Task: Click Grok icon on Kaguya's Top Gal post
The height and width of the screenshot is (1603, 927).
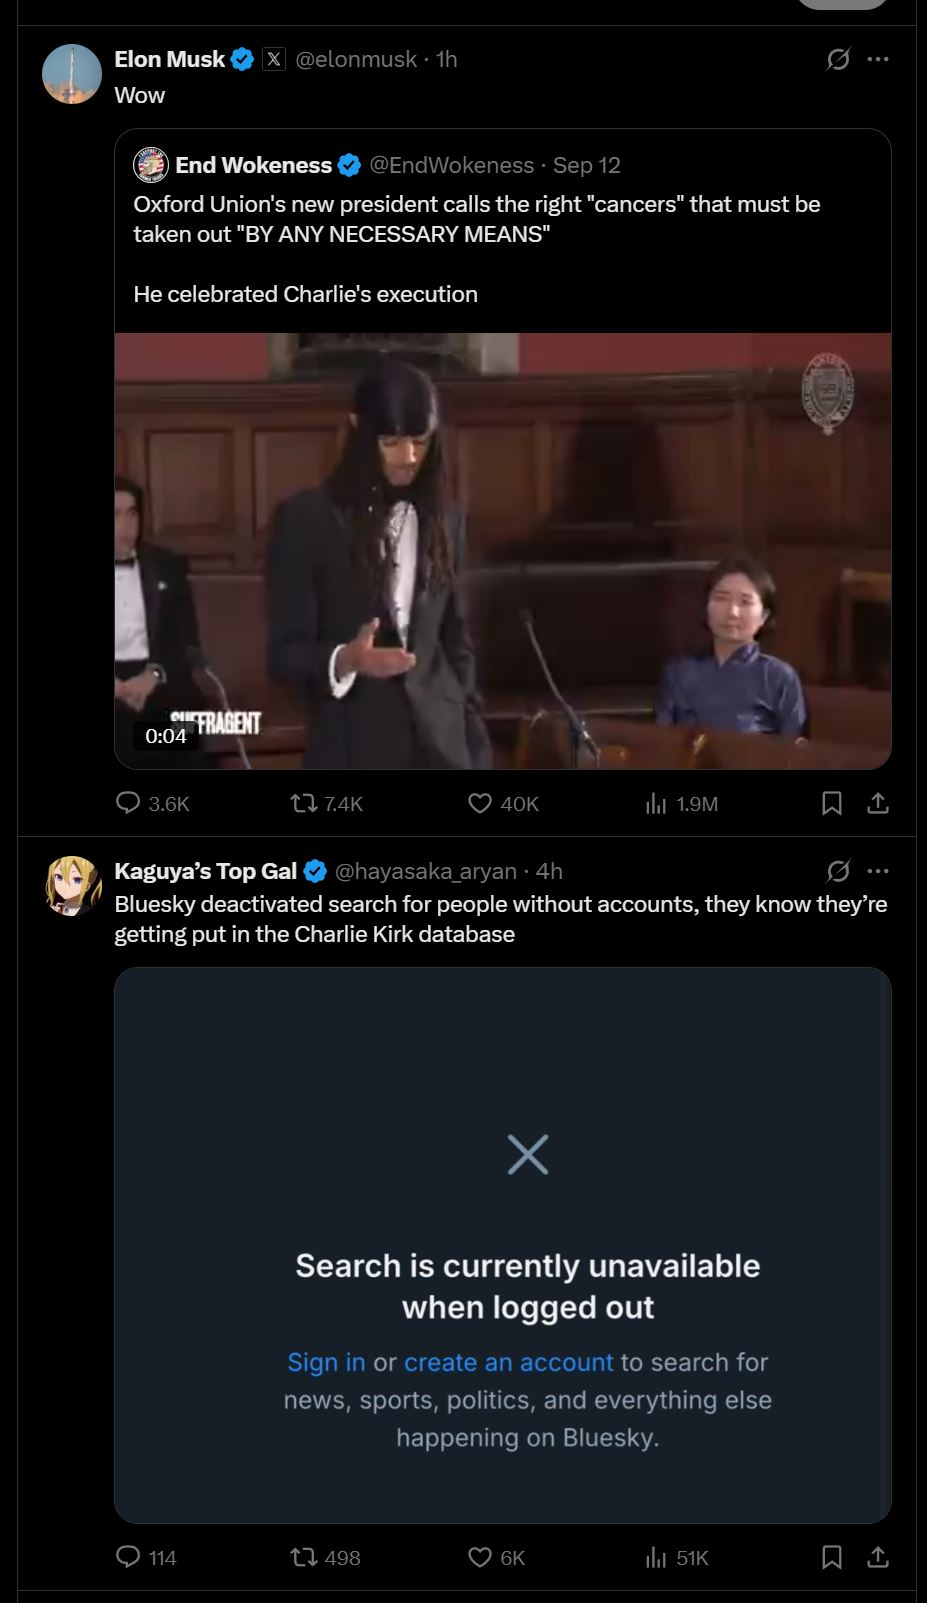Action: tap(838, 871)
